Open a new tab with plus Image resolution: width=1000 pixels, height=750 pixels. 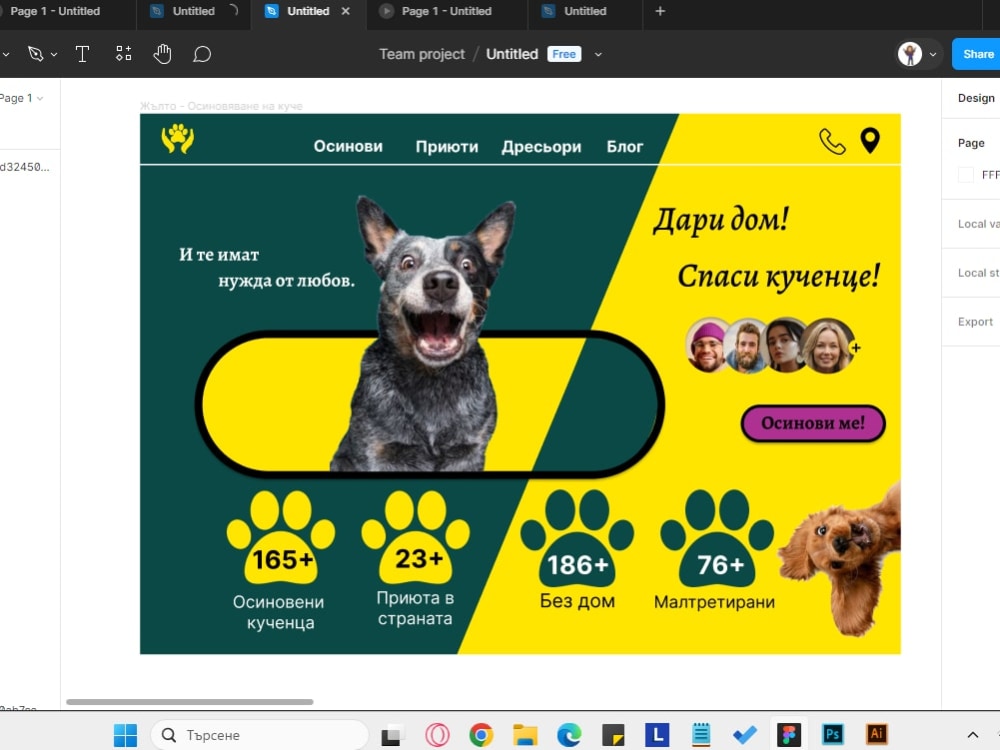click(x=660, y=11)
